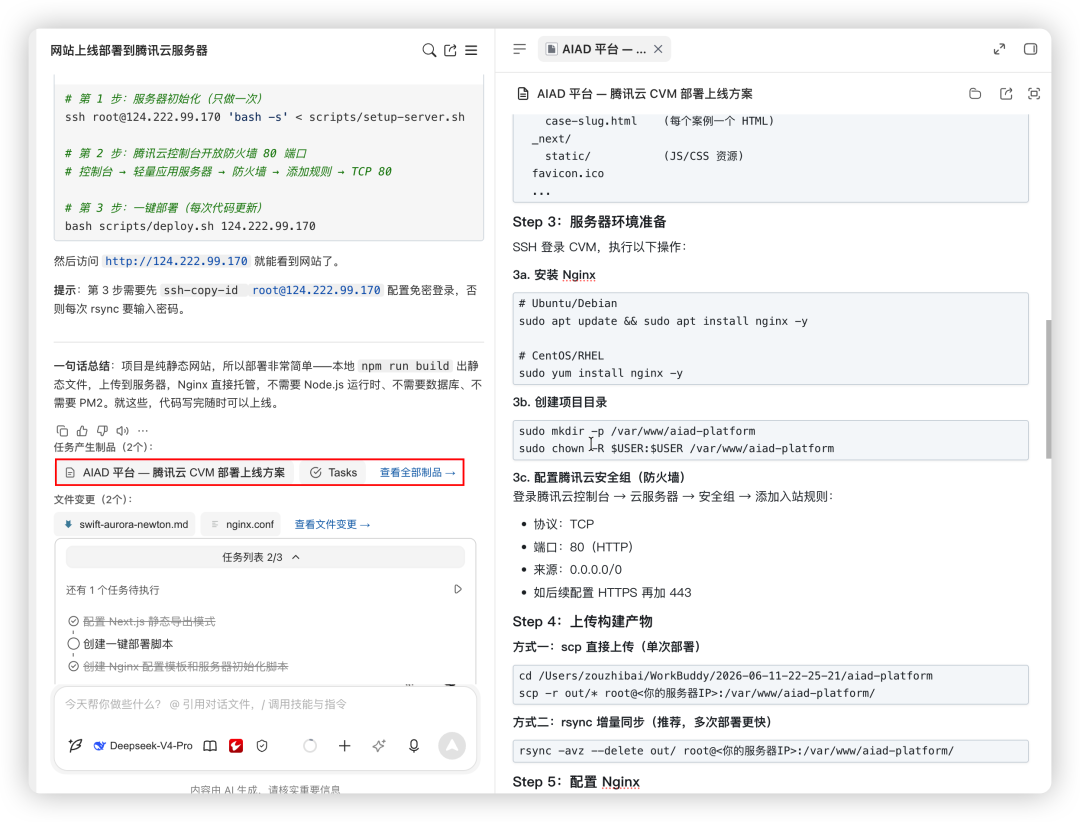Click the leaf sparkle icon in input toolbar

pyautogui.click(x=76, y=746)
